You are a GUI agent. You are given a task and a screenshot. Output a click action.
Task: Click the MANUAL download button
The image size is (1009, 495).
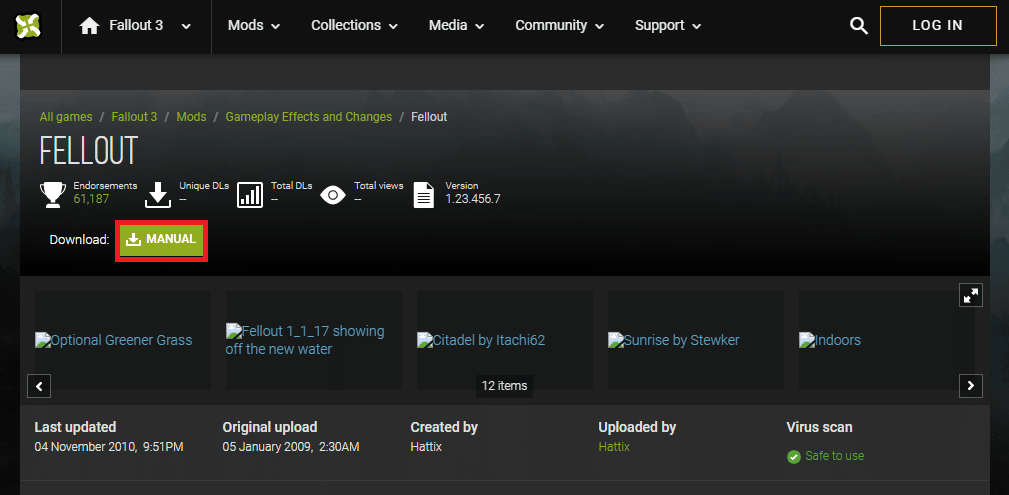[161, 239]
